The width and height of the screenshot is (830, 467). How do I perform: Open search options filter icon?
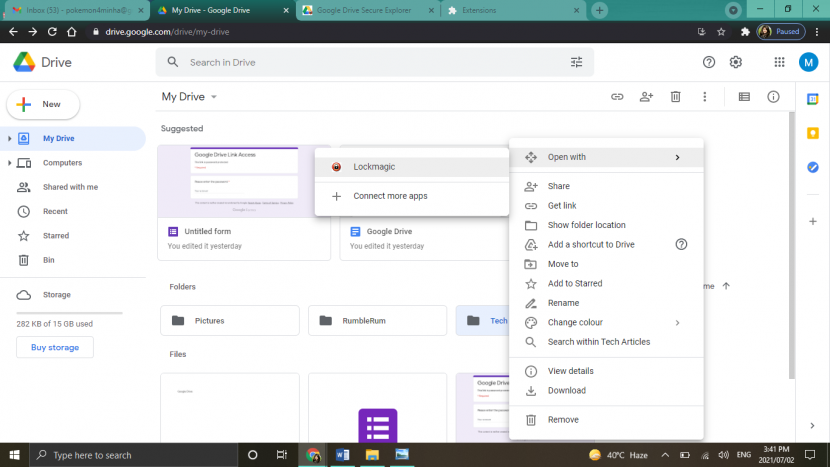pyautogui.click(x=576, y=62)
